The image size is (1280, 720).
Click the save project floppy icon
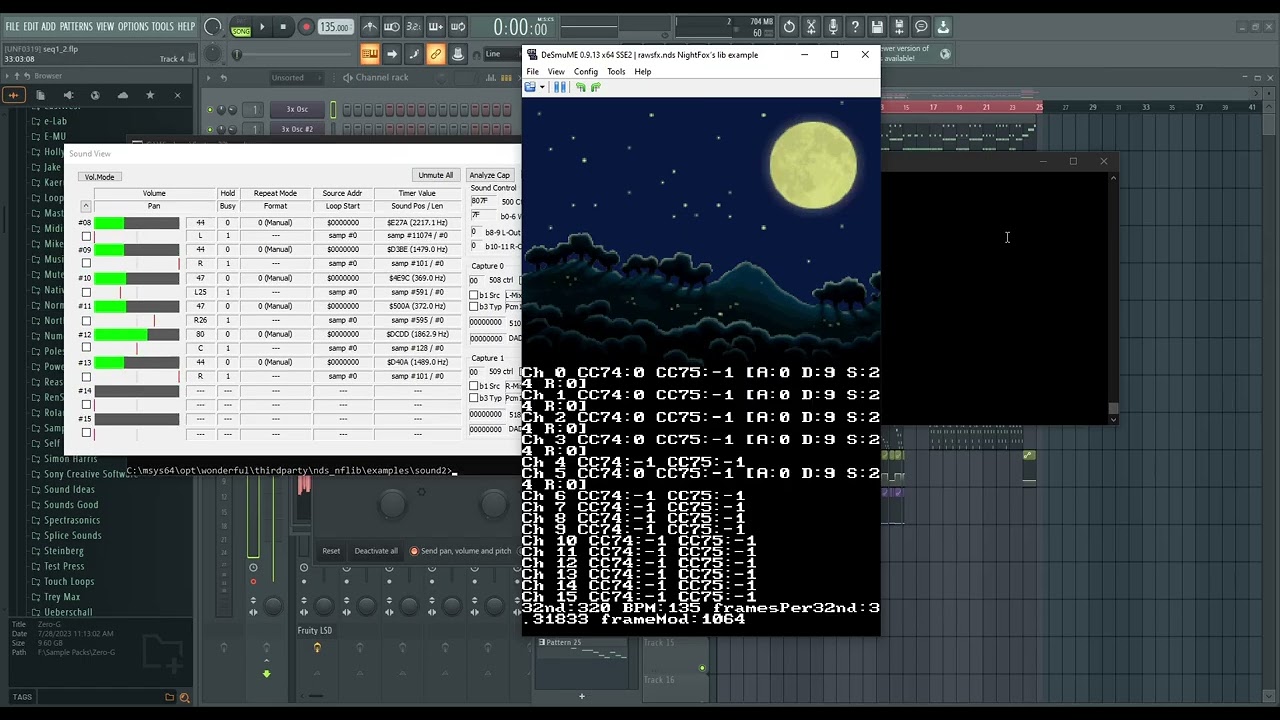(x=878, y=27)
